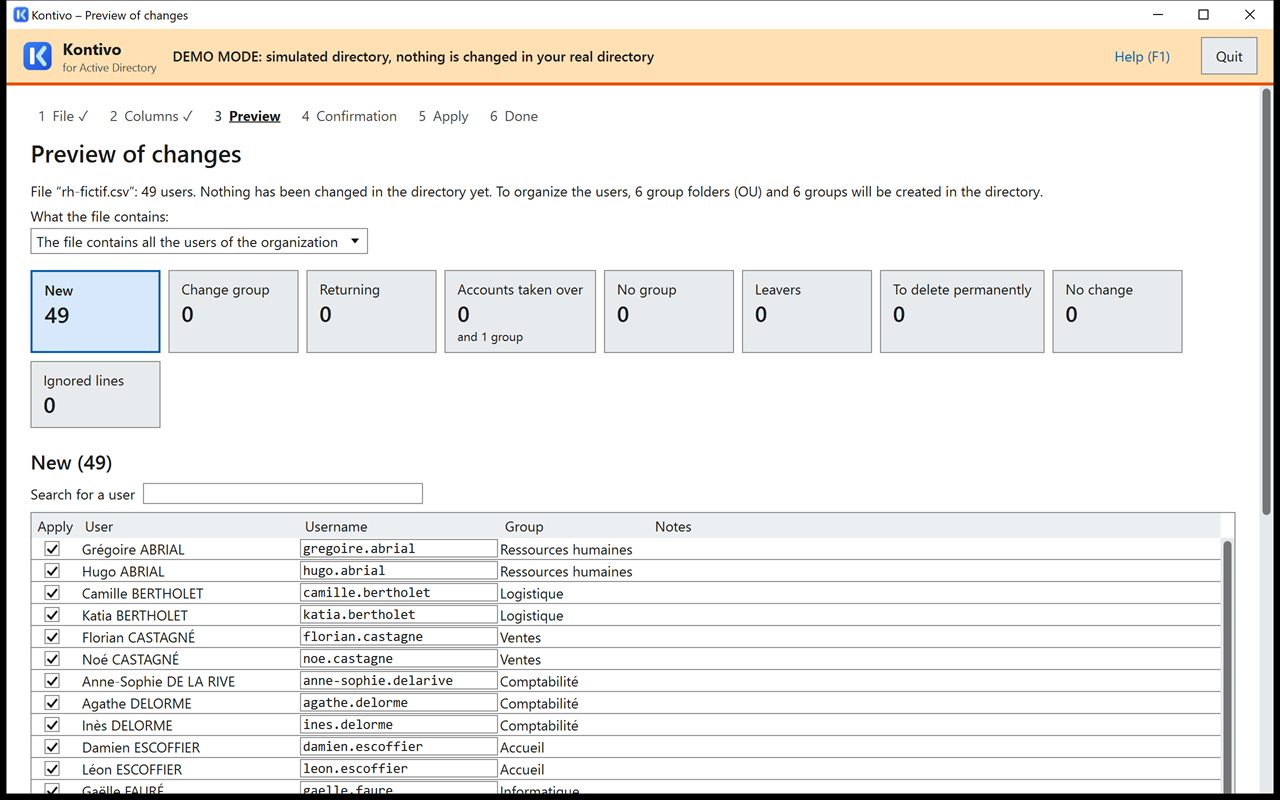Viewport: 1280px width, 800px height.
Task: Click the Search for a user field
Action: coord(283,493)
